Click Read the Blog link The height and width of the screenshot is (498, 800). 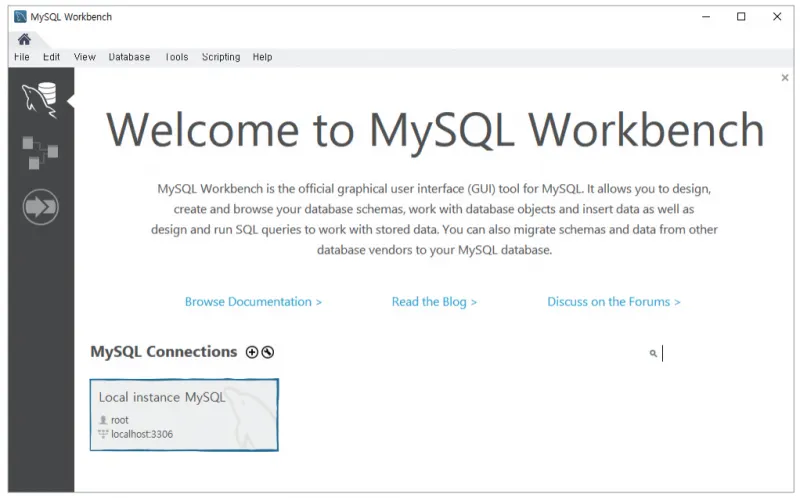(x=434, y=302)
